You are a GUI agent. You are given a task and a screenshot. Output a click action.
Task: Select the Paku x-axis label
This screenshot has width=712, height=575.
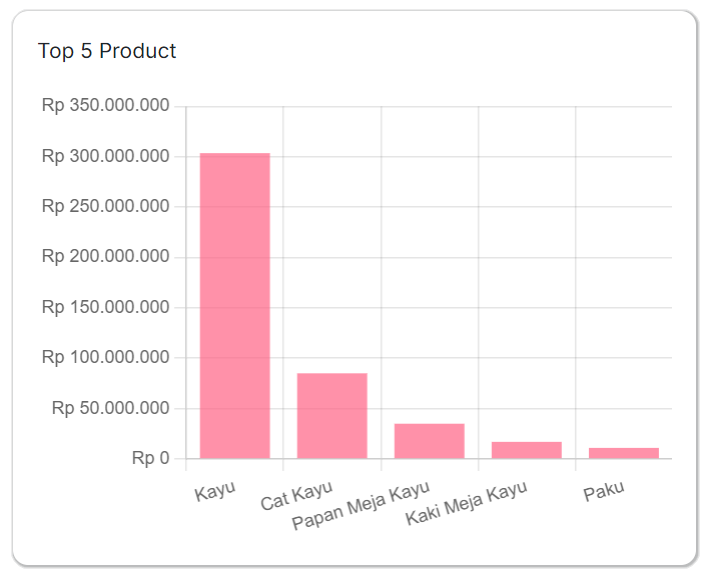(x=604, y=491)
